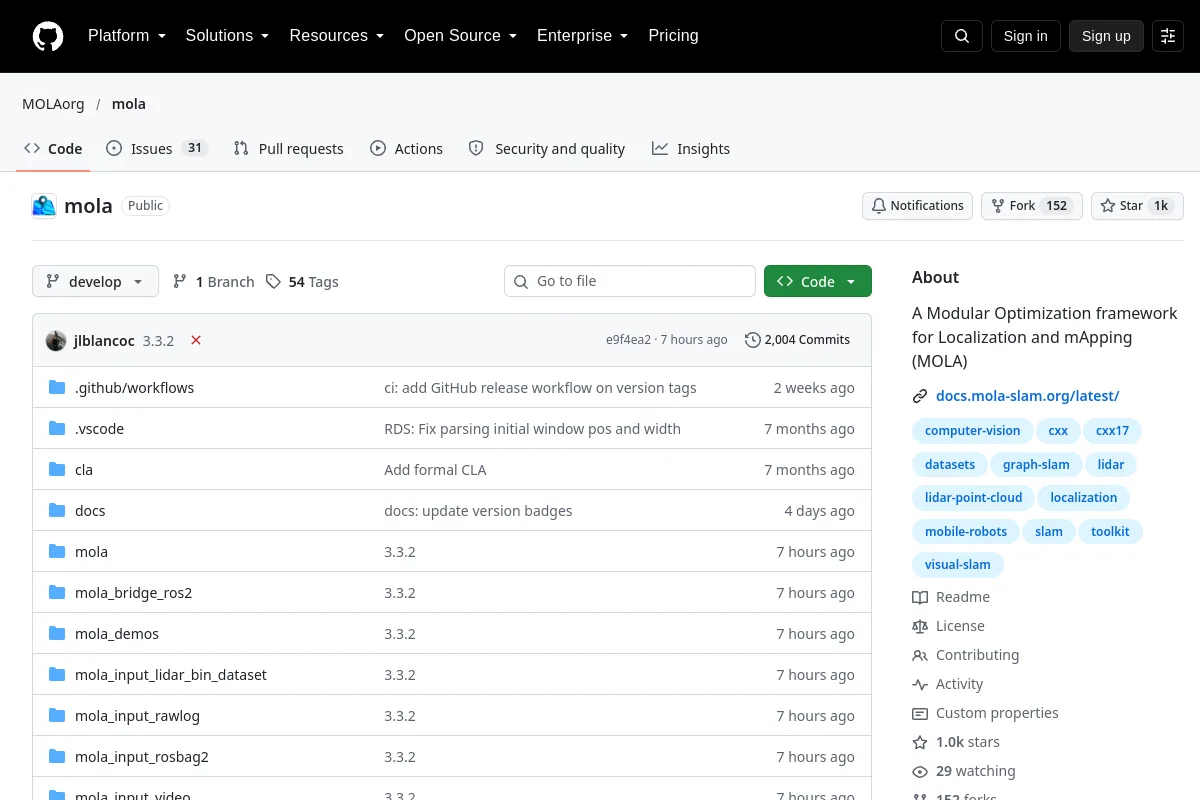Open the graph-slam topic tag
This screenshot has height=800, width=1200.
(1036, 464)
